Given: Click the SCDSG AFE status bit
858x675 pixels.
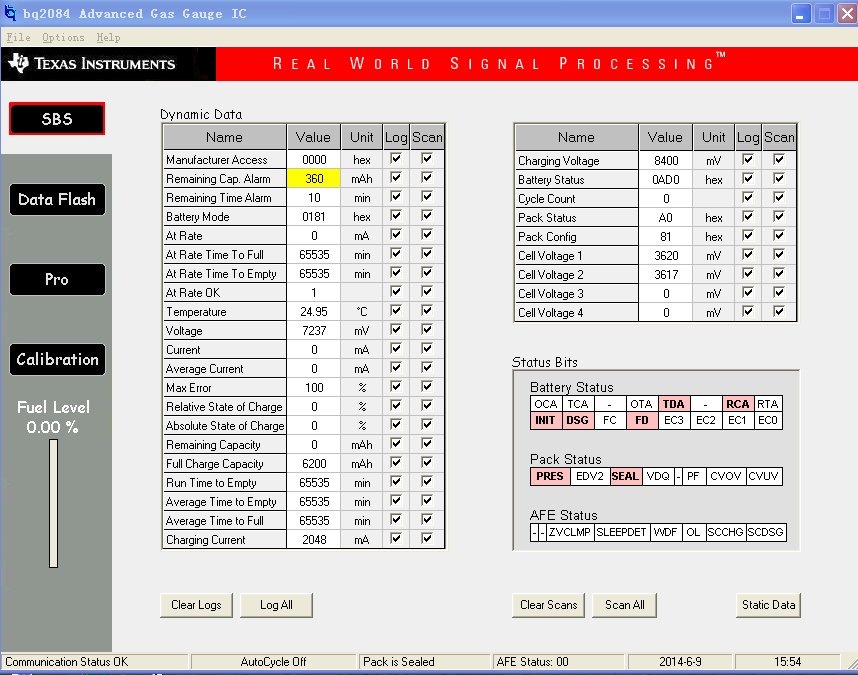Looking at the screenshot, I should (x=766, y=532).
